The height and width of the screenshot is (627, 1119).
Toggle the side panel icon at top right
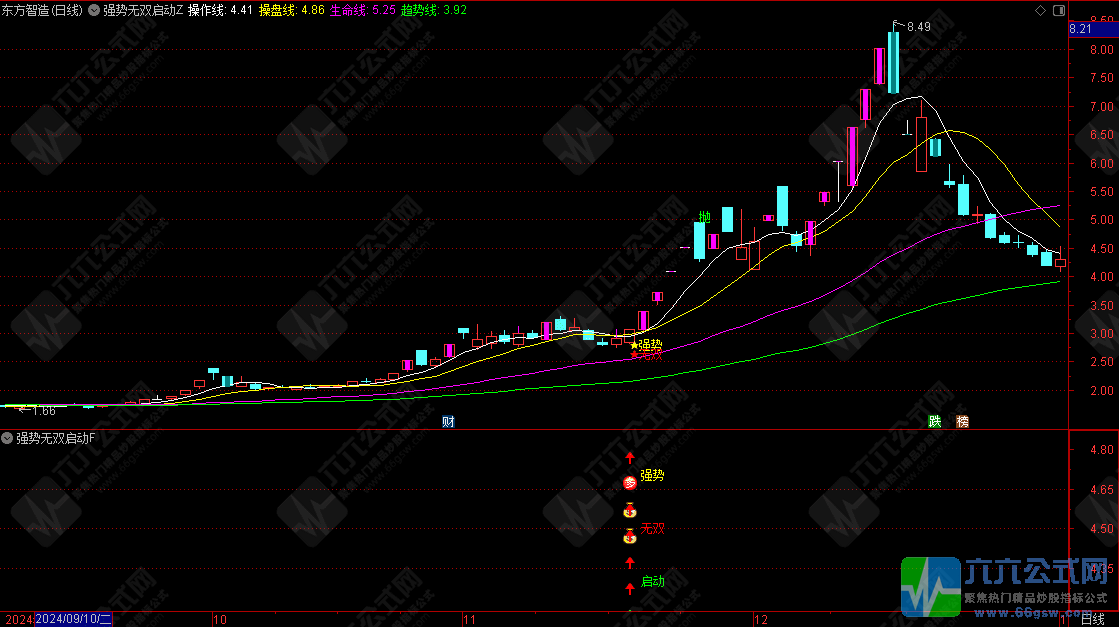1060,10
